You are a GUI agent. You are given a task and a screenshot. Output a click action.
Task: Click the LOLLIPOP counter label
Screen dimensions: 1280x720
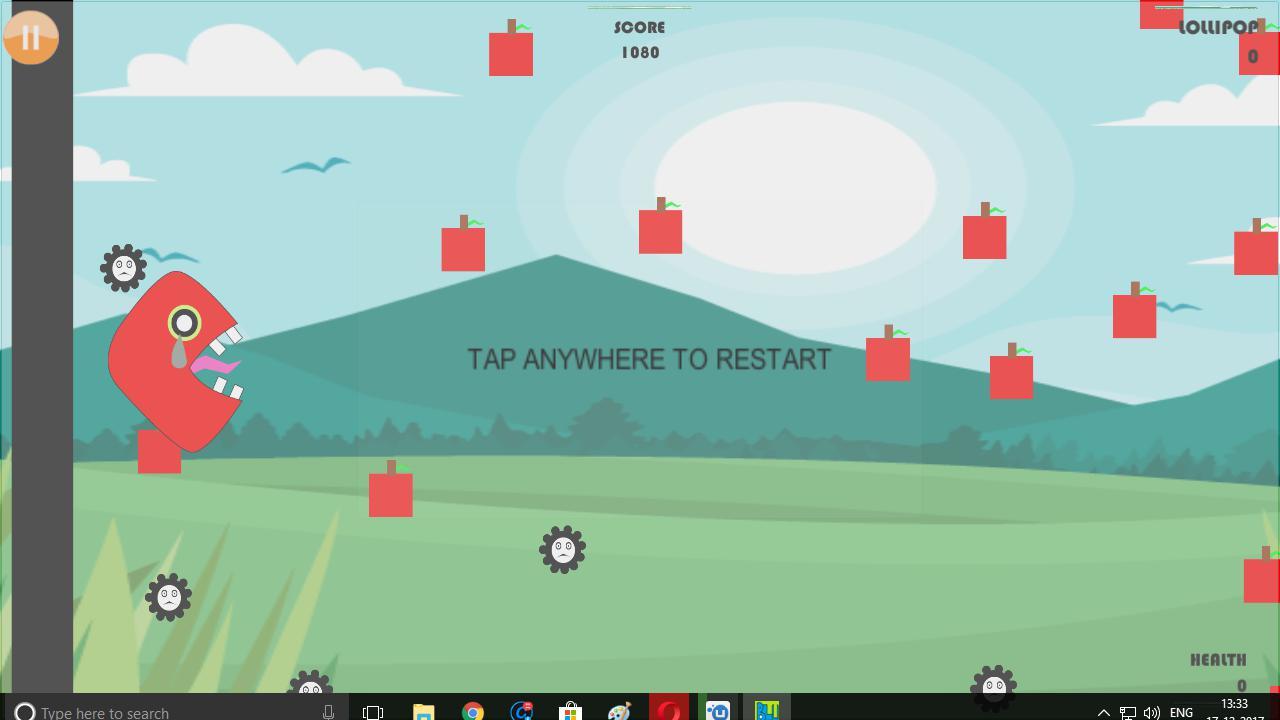(x=1217, y=28)
